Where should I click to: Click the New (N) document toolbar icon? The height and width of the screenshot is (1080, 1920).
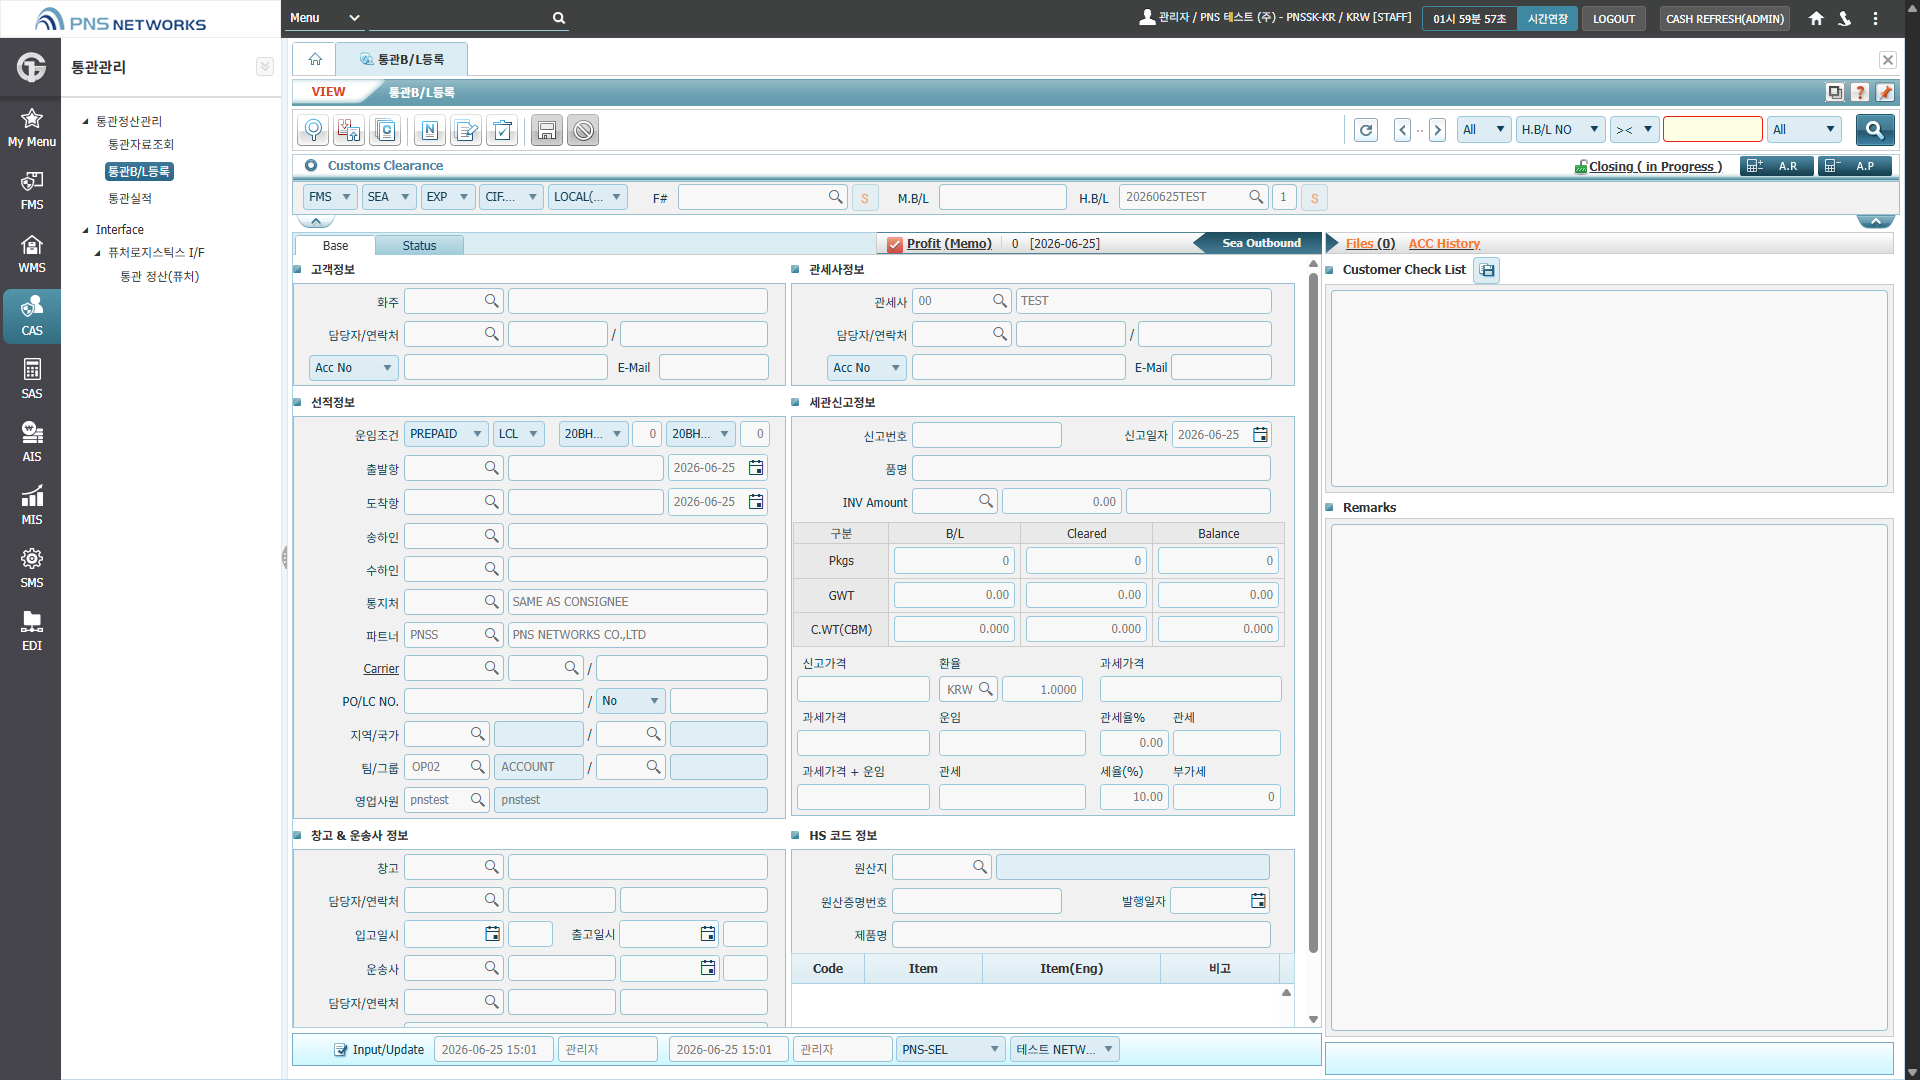pos(430,130)
